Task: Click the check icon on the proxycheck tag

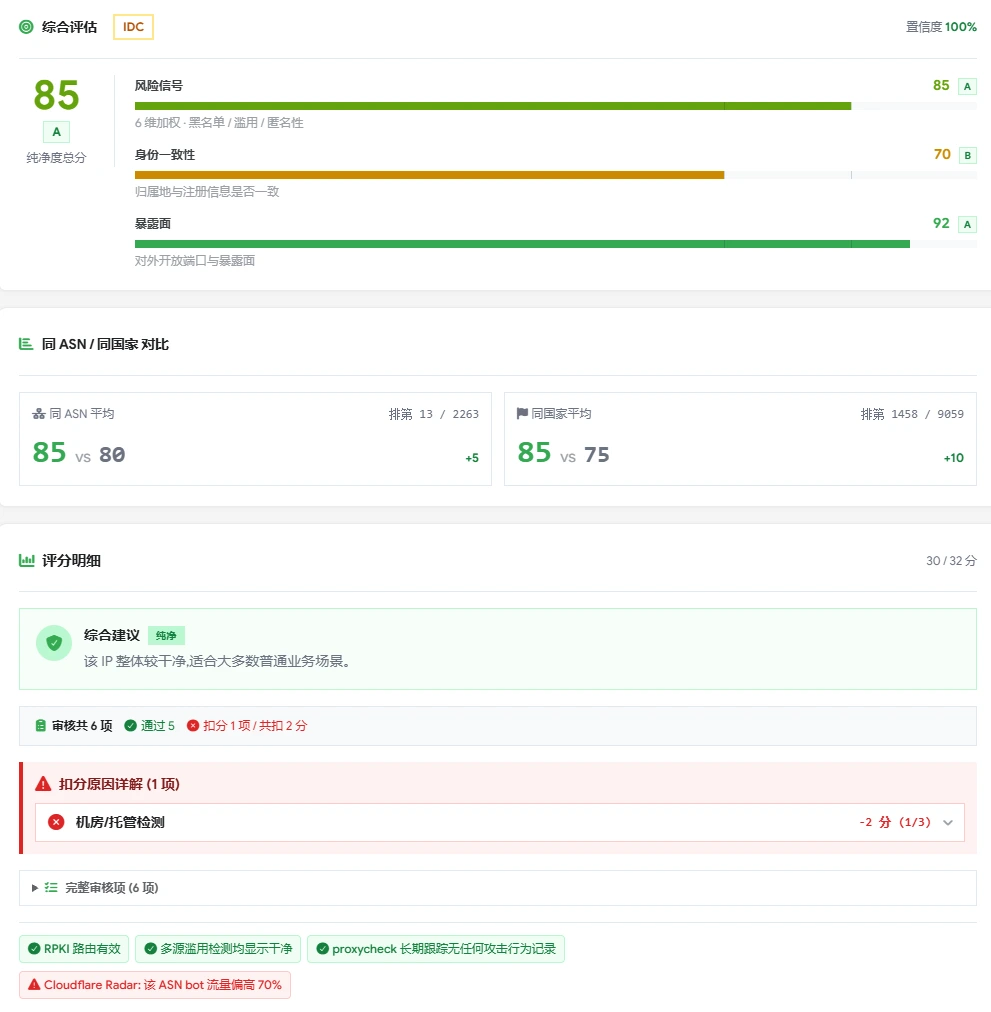Action: coord(322,949)
